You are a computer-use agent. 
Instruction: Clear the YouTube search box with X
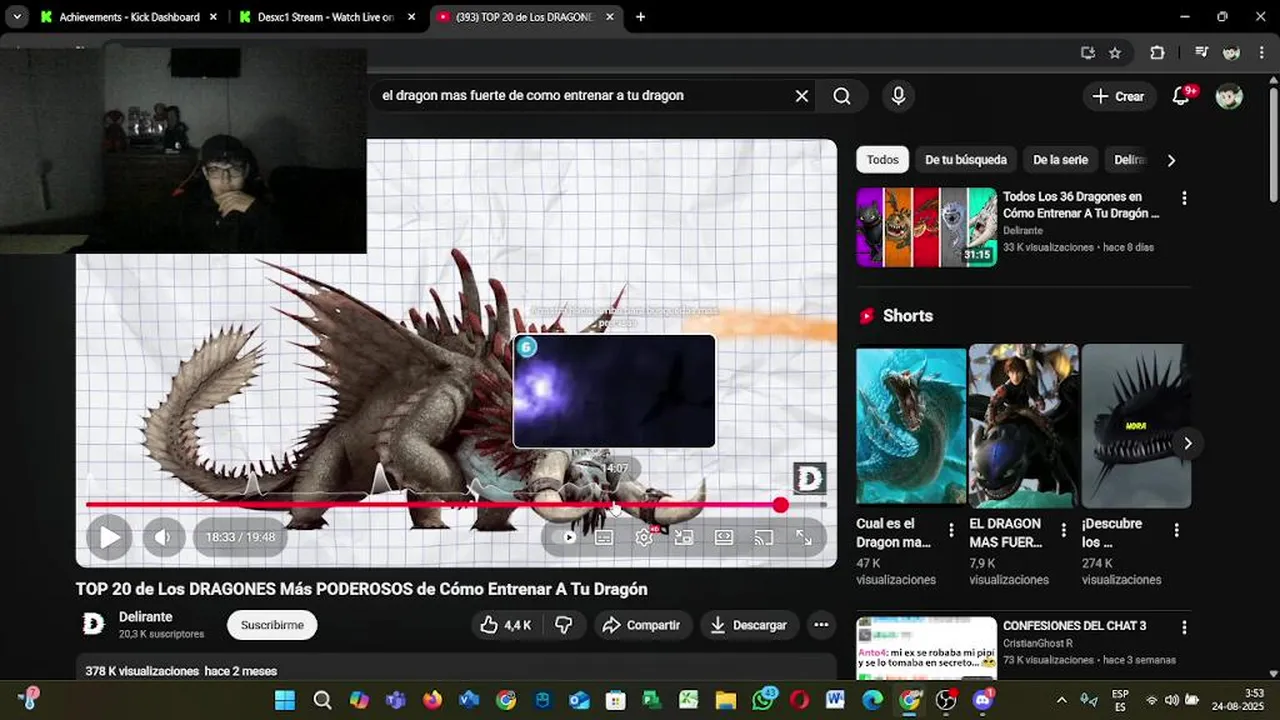click(801, 96)
